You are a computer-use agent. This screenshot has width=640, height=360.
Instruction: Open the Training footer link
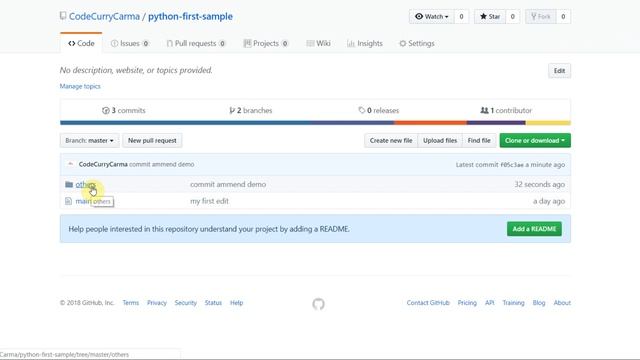(x=513, y=303)
